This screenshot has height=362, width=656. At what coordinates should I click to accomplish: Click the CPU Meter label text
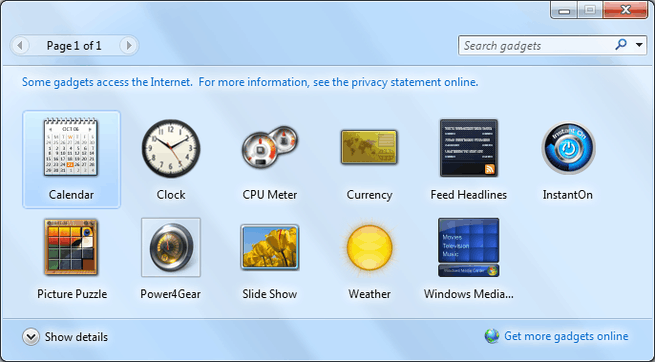270,195
